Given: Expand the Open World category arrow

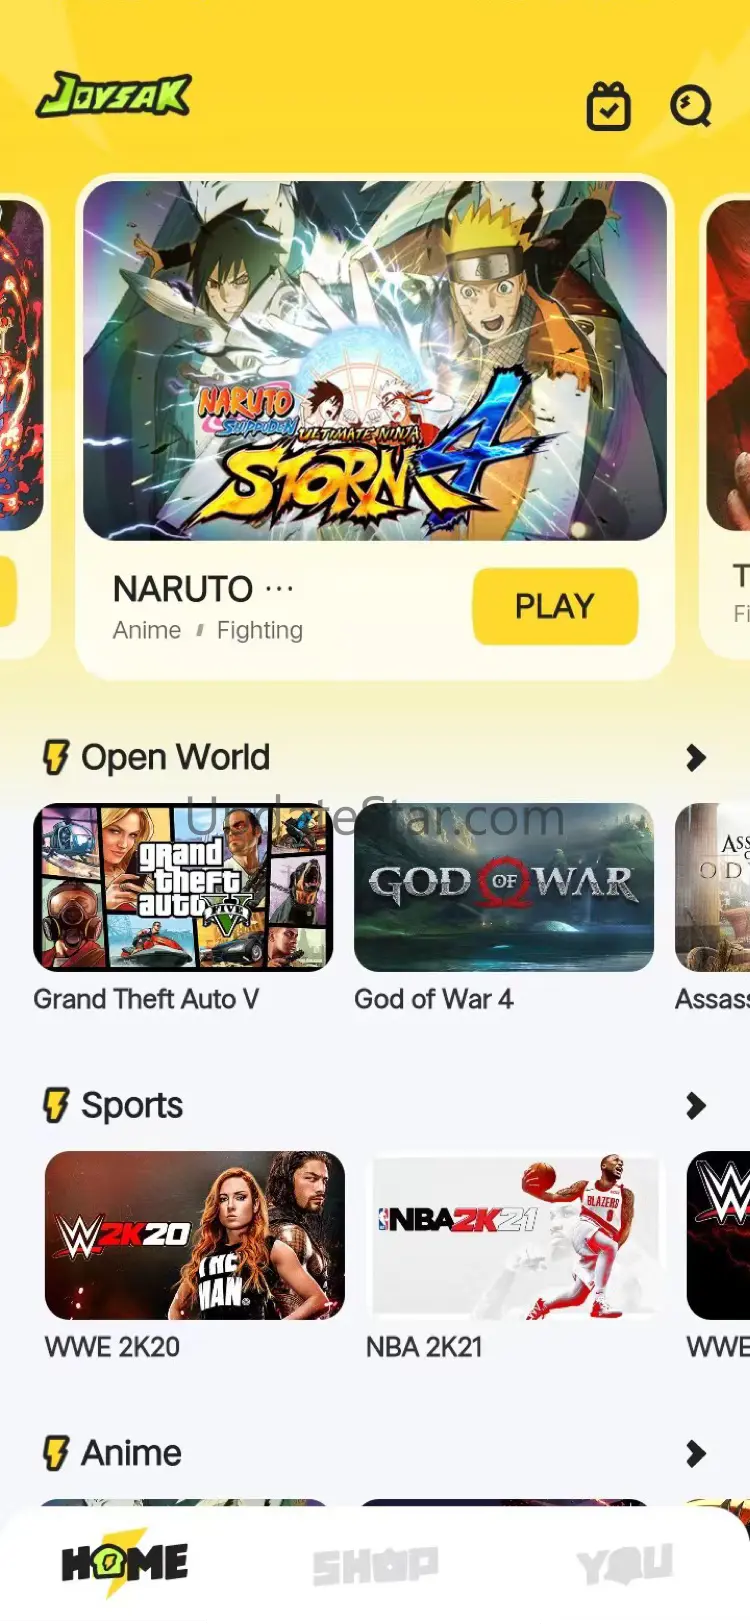Looking at the screenshot, I should click(x=696, y=758).
